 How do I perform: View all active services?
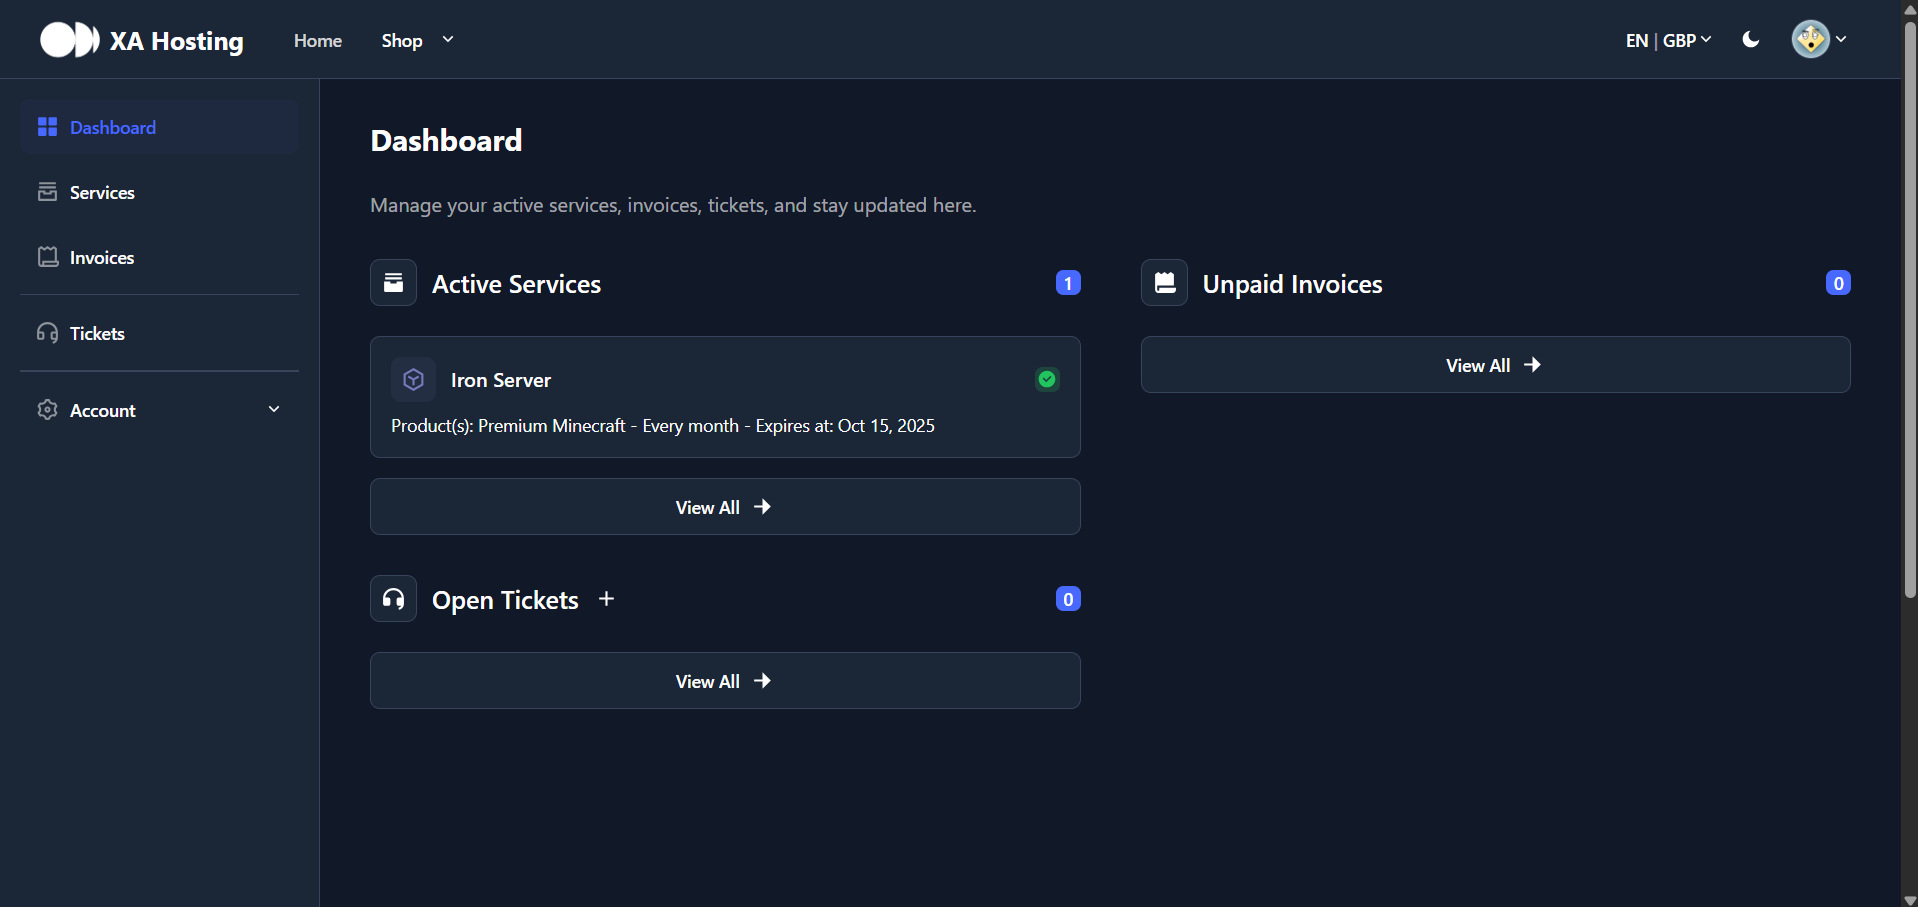(725, 507)
